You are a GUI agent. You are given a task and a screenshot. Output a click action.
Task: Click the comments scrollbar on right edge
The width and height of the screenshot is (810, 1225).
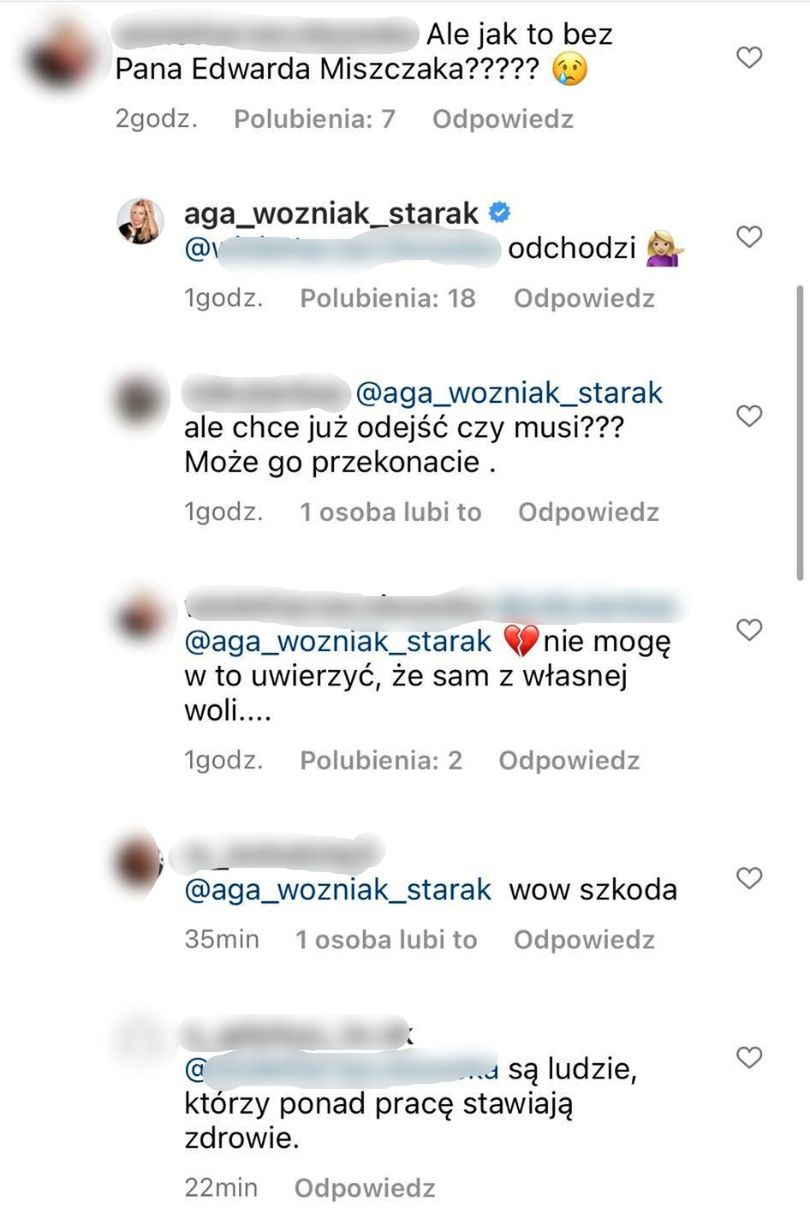click(799, 430)
